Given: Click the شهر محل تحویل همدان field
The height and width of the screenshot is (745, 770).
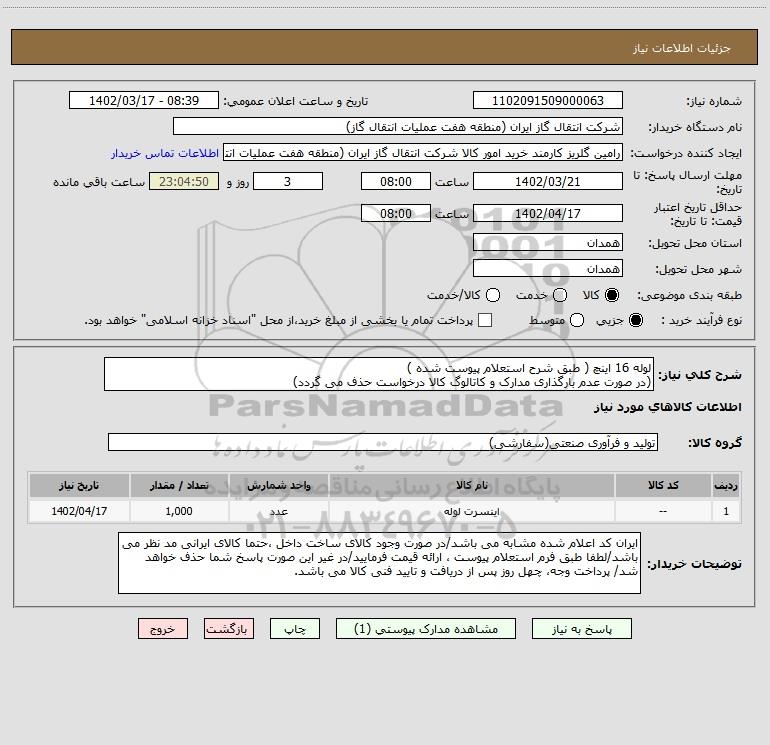Looking at the screenshot, I should (548, 269).
